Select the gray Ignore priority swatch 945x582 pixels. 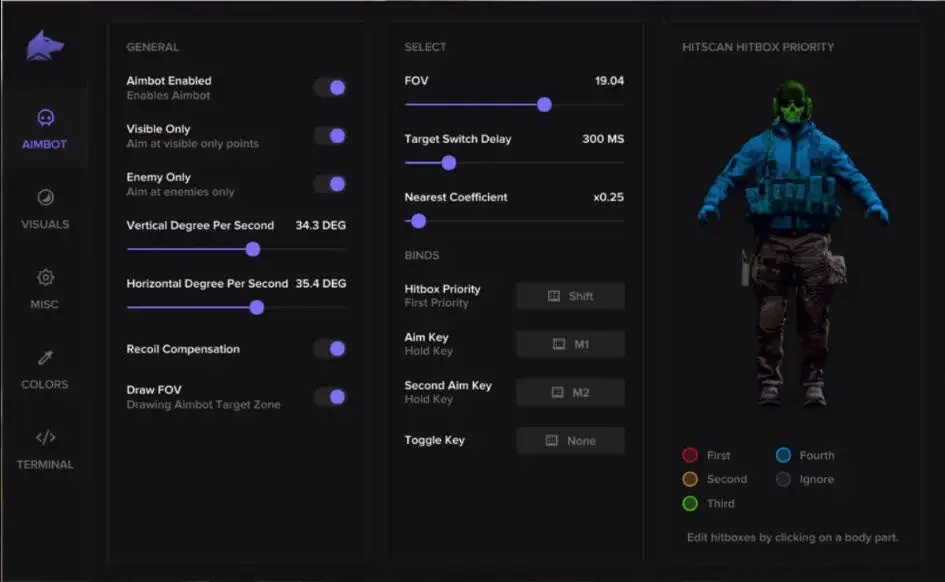(783, 479)
